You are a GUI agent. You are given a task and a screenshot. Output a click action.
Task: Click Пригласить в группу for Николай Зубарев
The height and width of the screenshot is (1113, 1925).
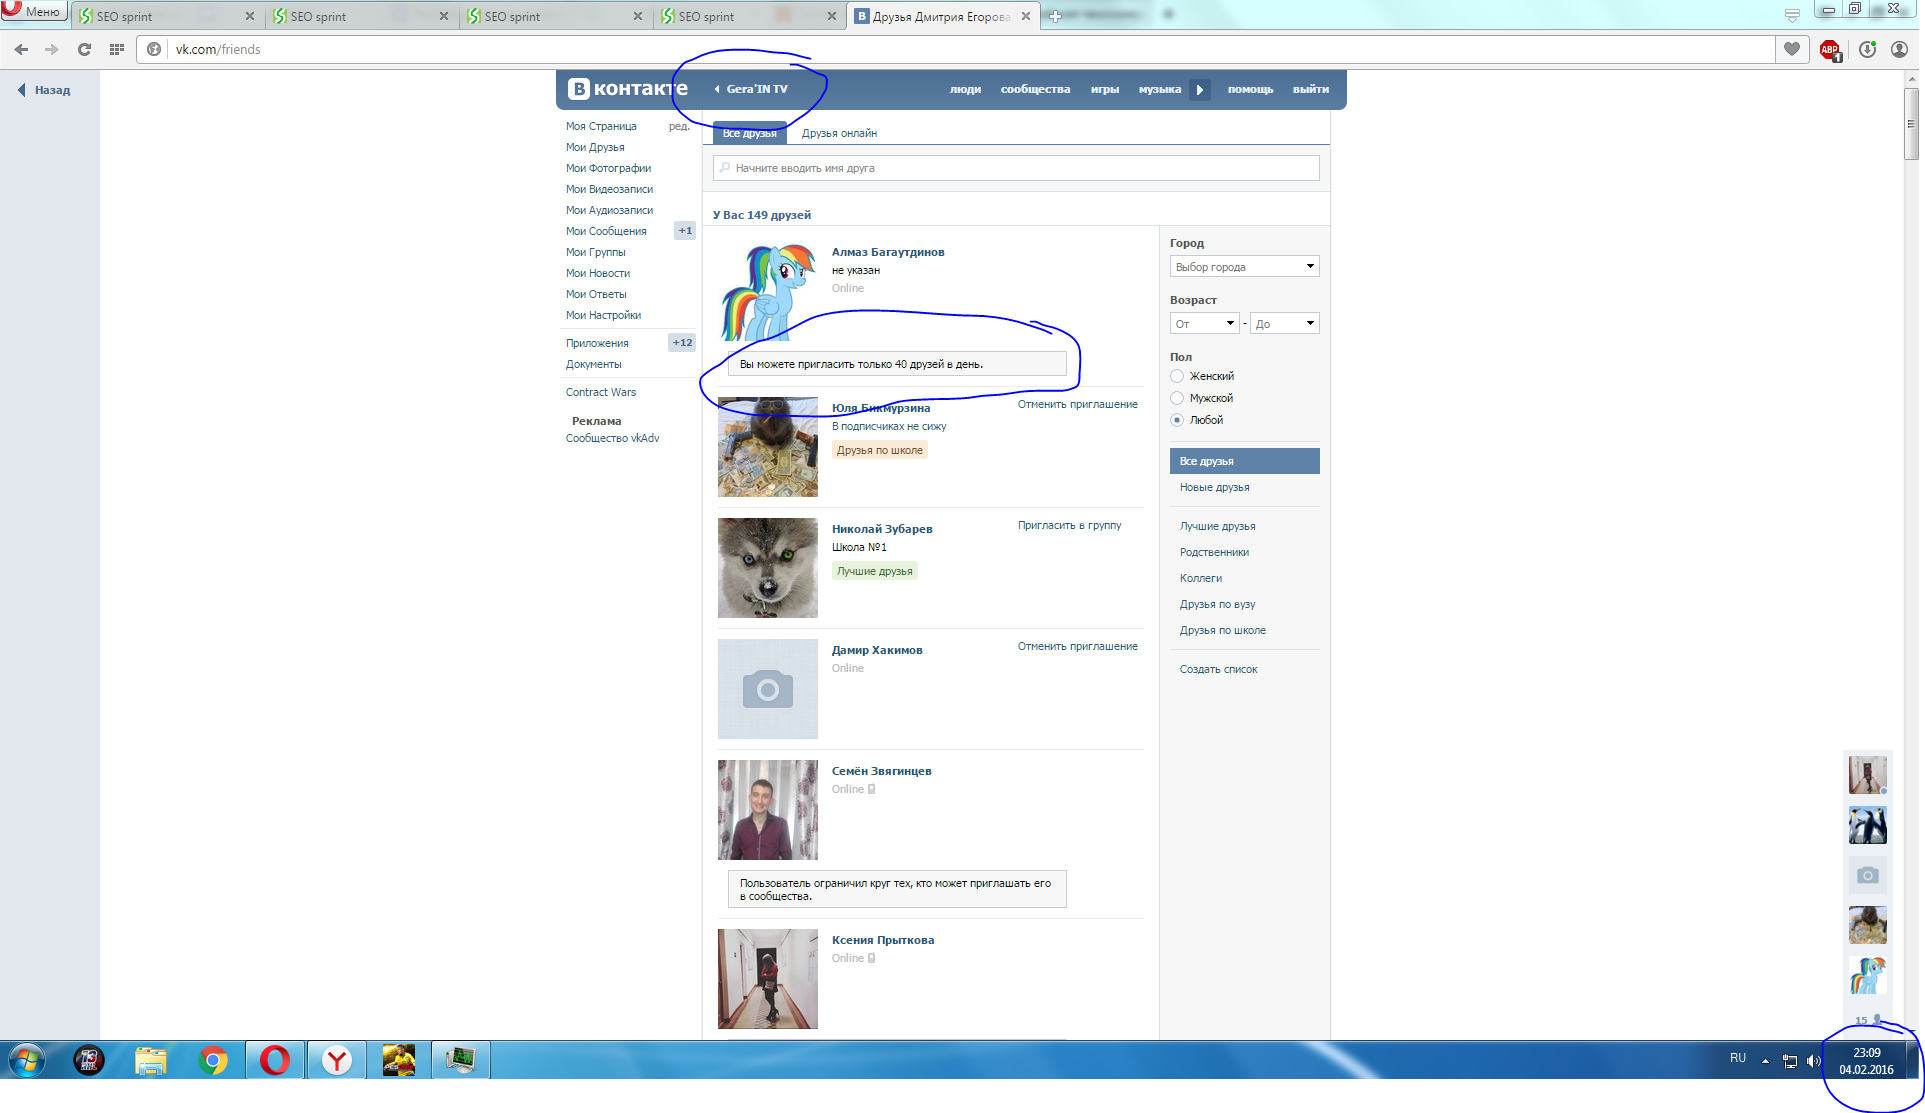pyautogui.click(x=1069, y=525)
